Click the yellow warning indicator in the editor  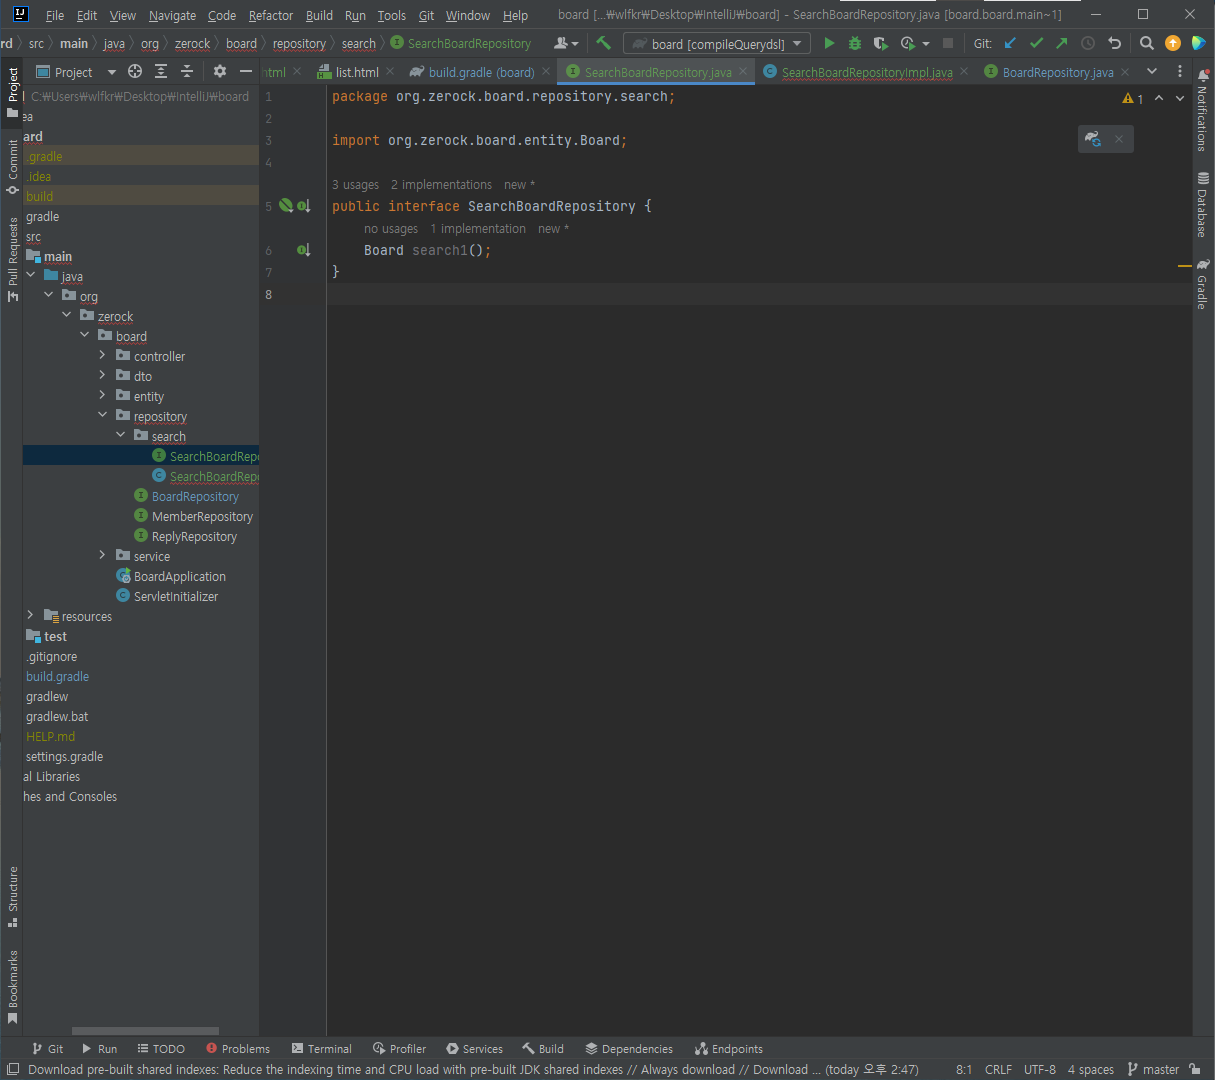point(1133,99)
